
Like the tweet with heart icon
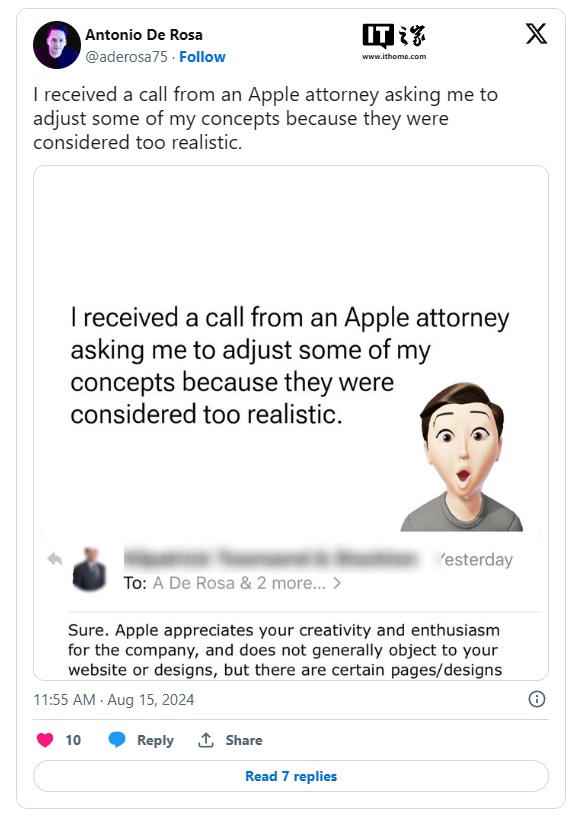[x=45, y=740]
